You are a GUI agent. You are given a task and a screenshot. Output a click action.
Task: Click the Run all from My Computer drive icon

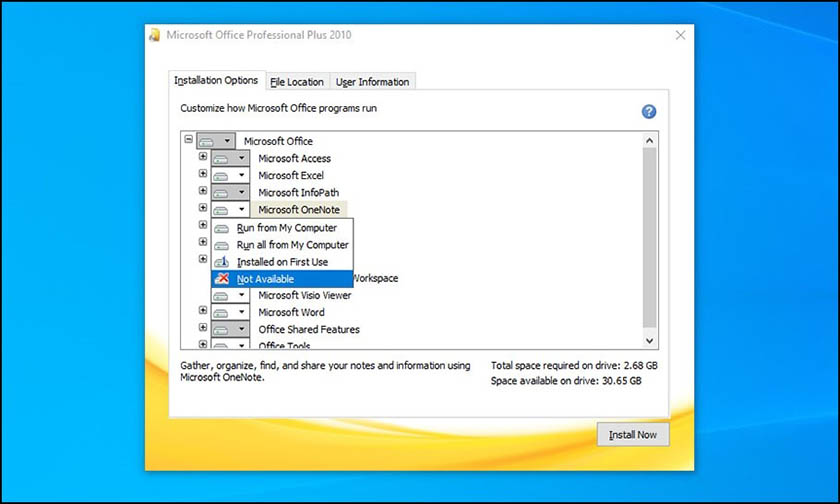point(222,245)
